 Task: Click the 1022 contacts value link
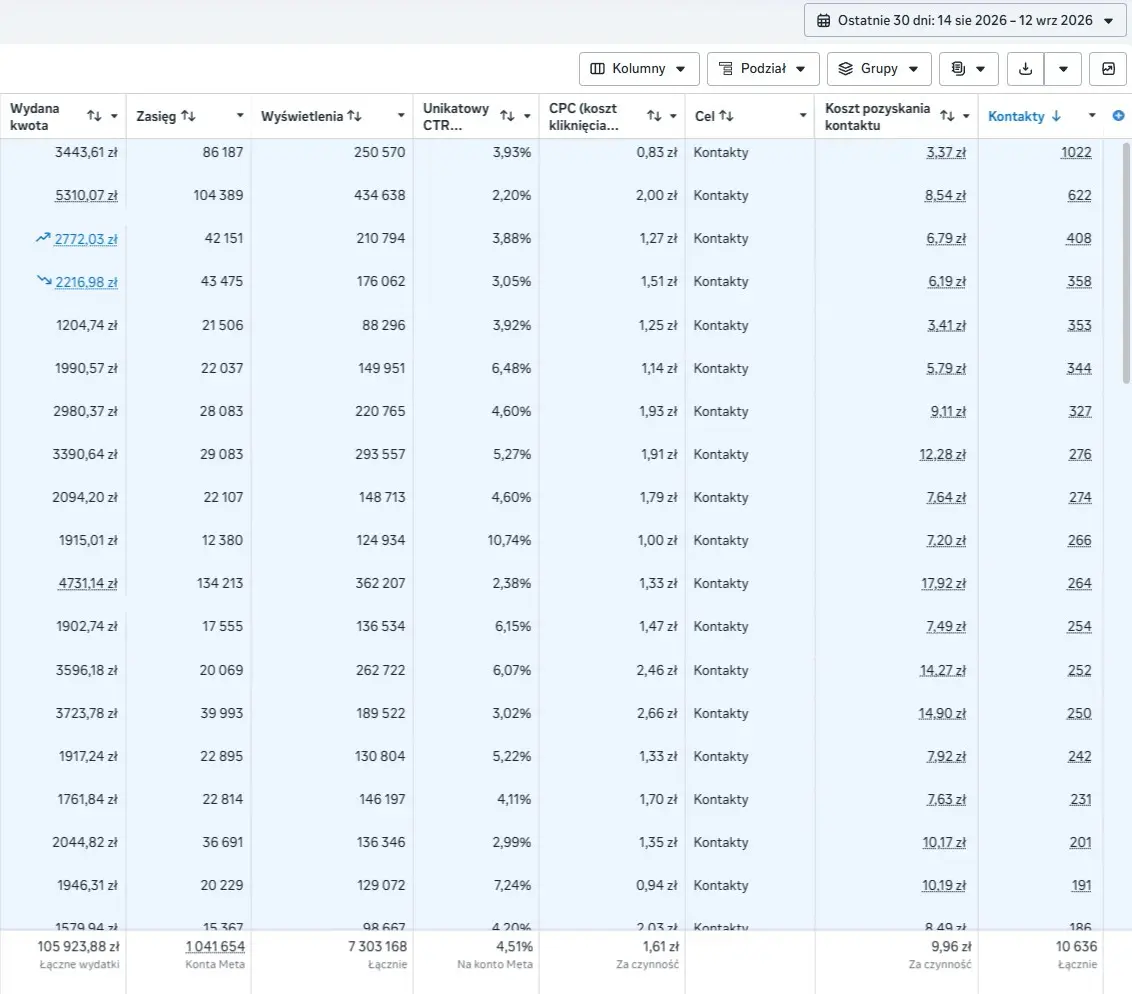click(x=1076, y=152)
